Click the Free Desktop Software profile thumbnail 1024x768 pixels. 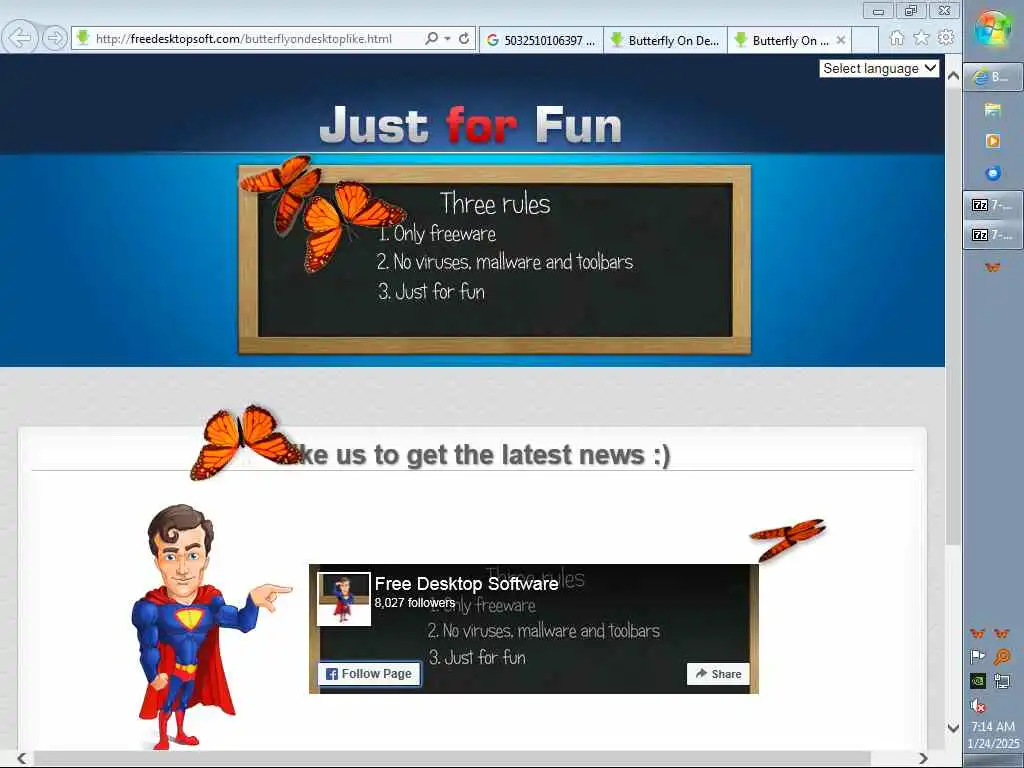344,599
